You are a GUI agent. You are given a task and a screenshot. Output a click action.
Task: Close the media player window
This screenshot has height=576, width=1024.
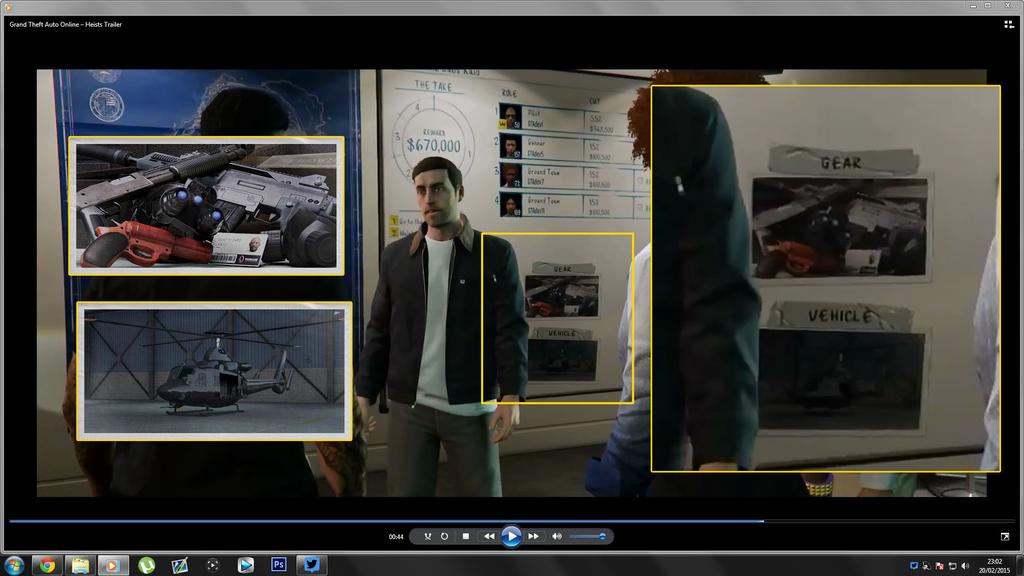point(1008,5)
